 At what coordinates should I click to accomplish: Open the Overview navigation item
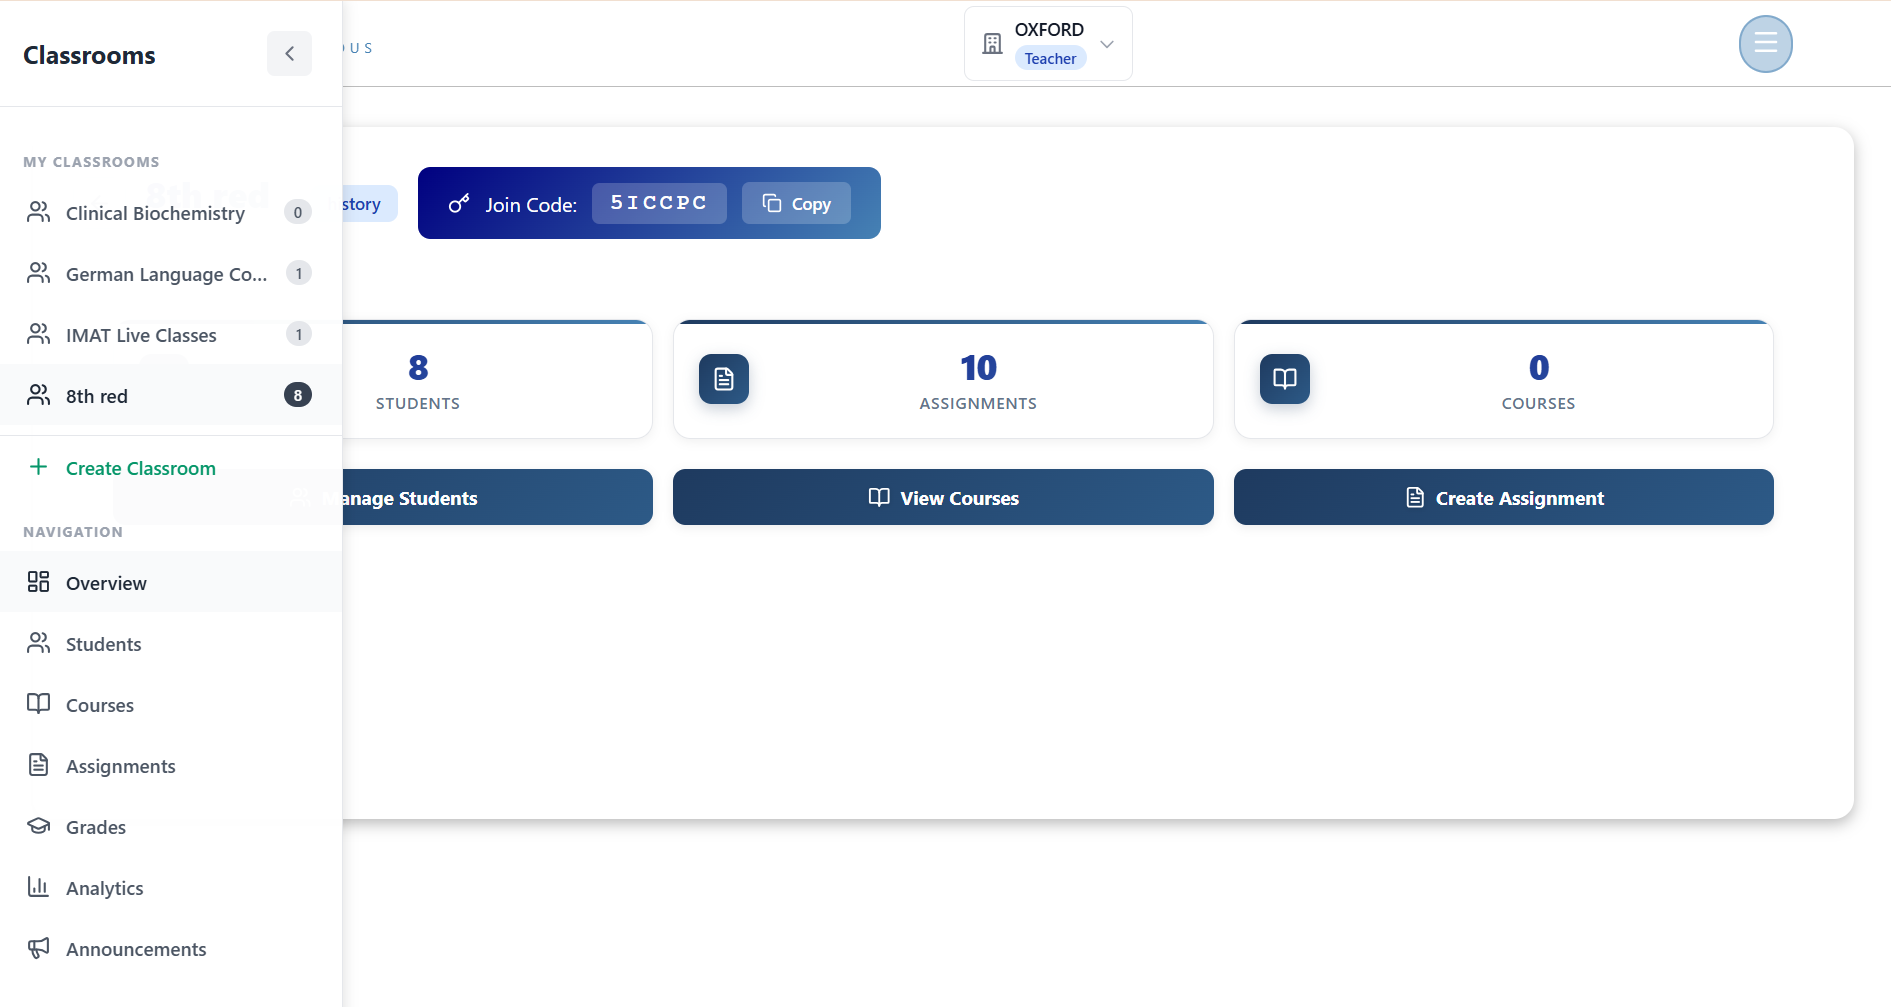tap(171, 582)
